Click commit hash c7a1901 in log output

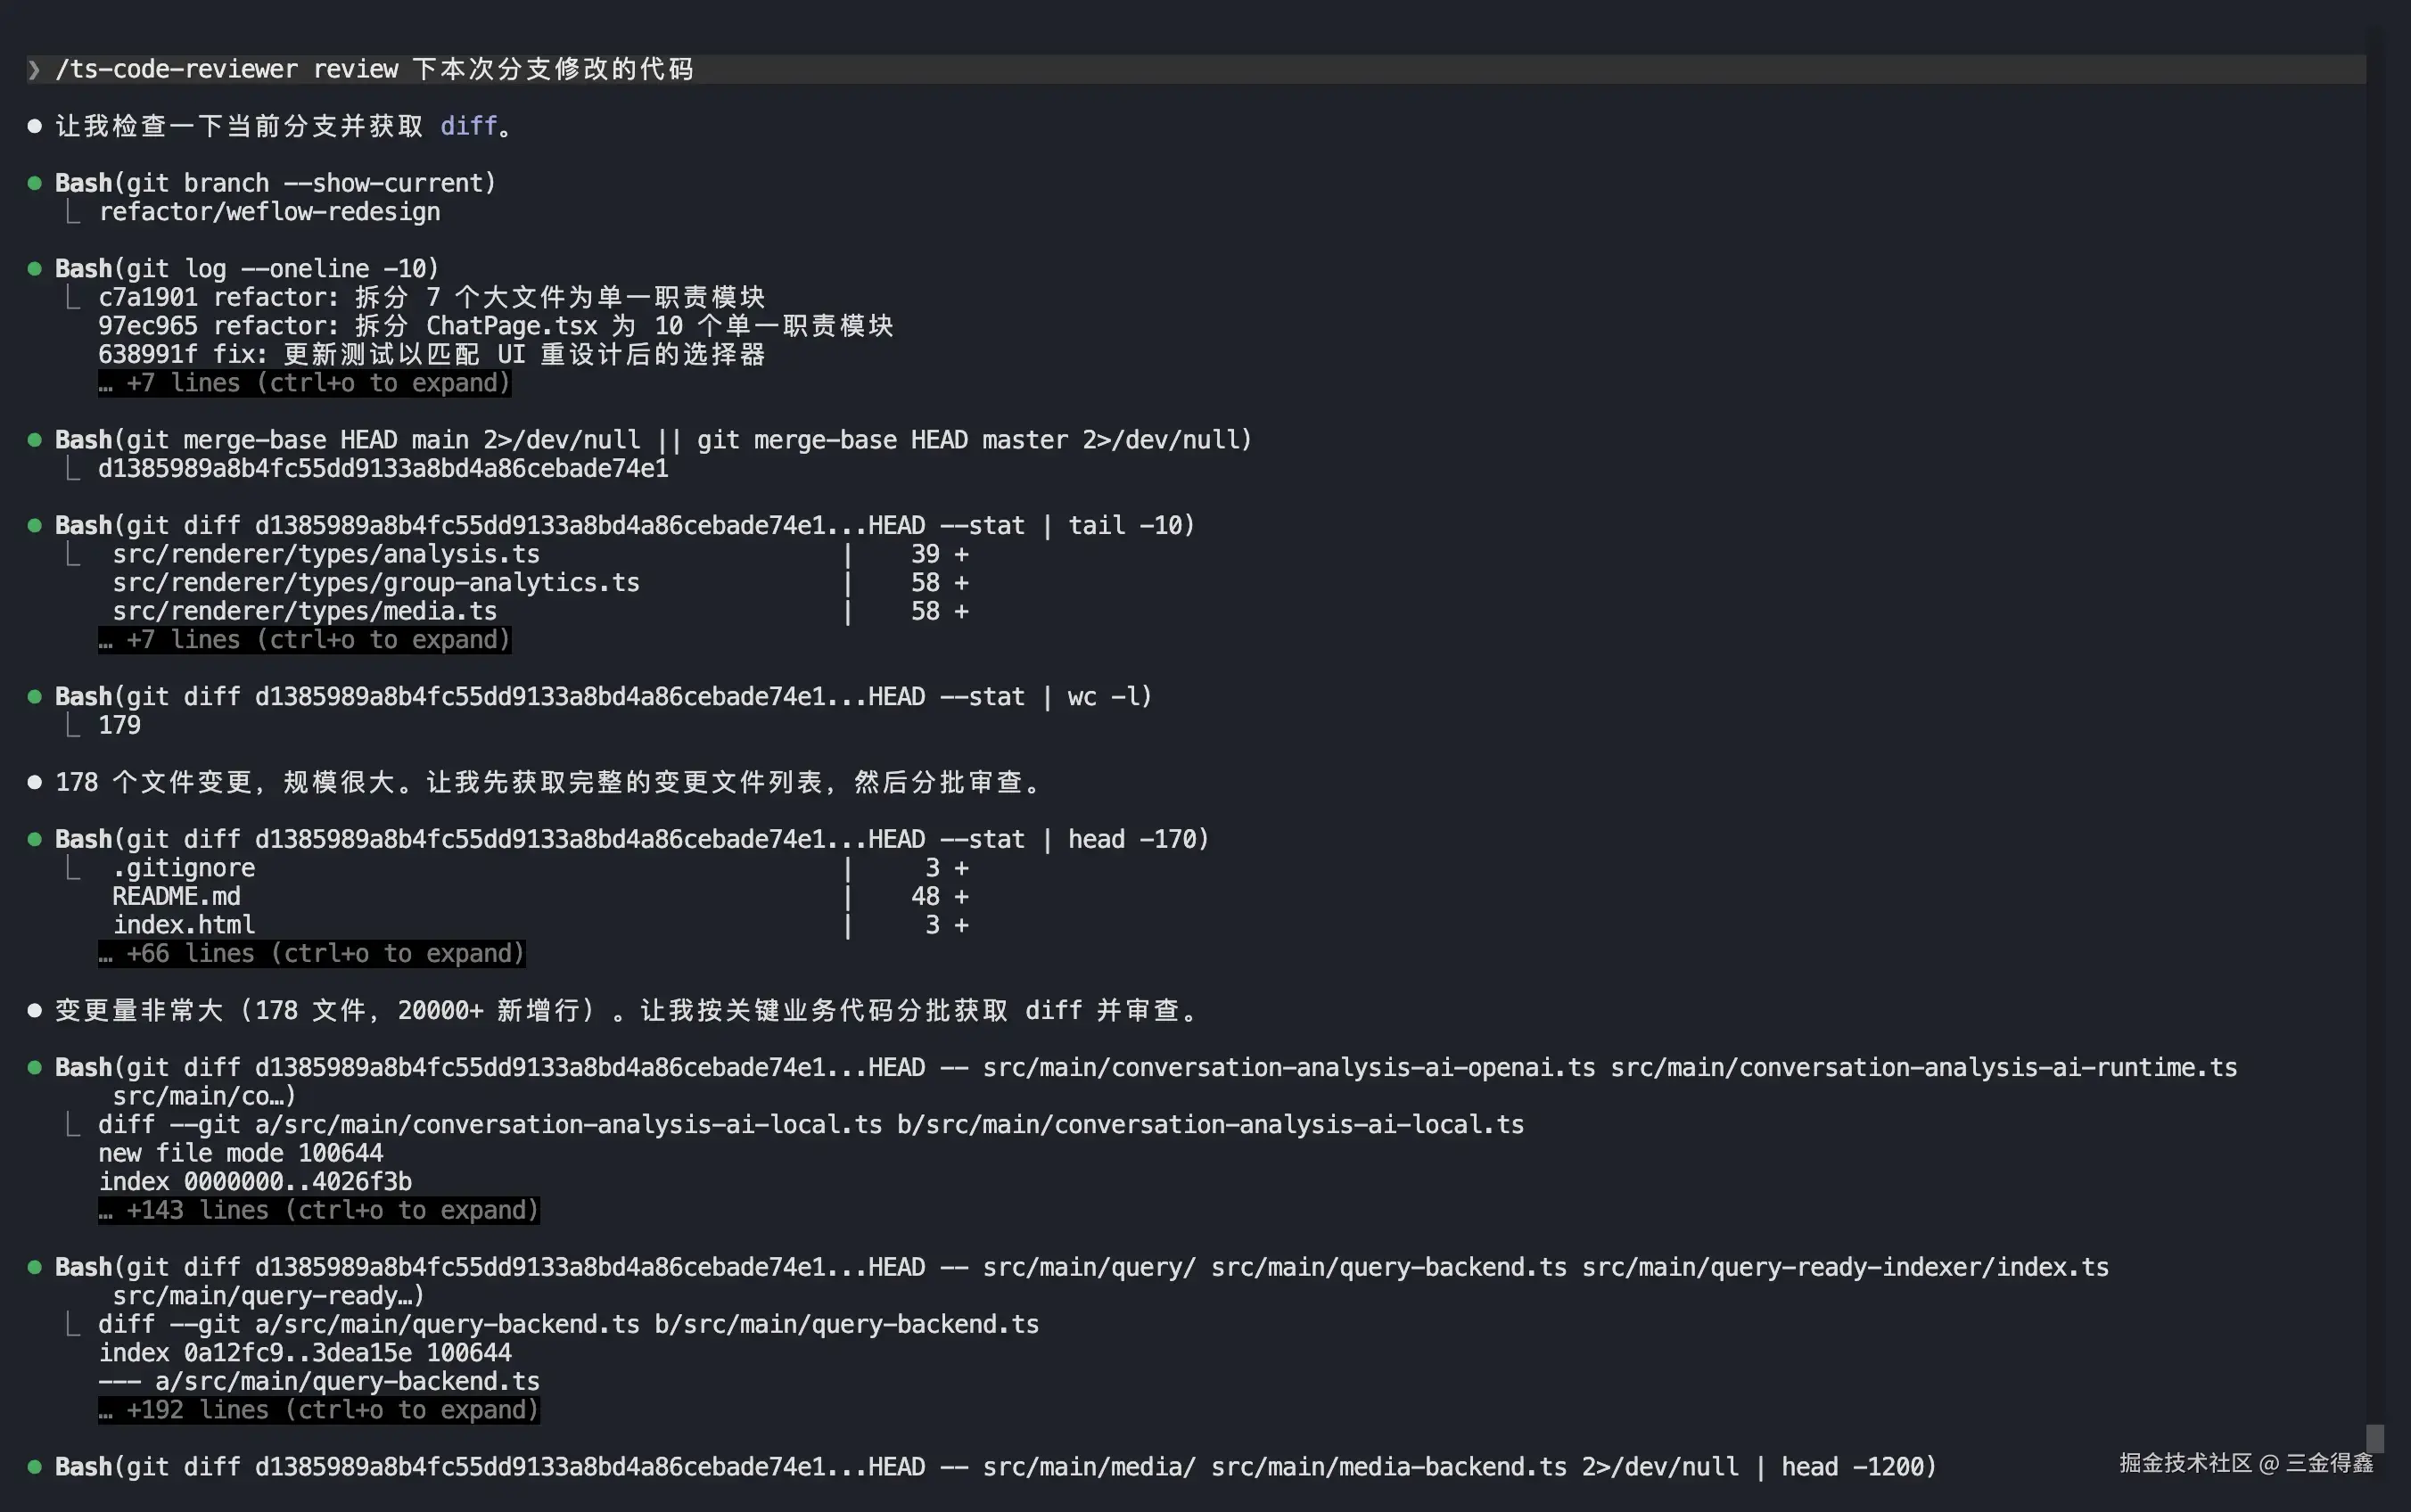tap(148, 297)
